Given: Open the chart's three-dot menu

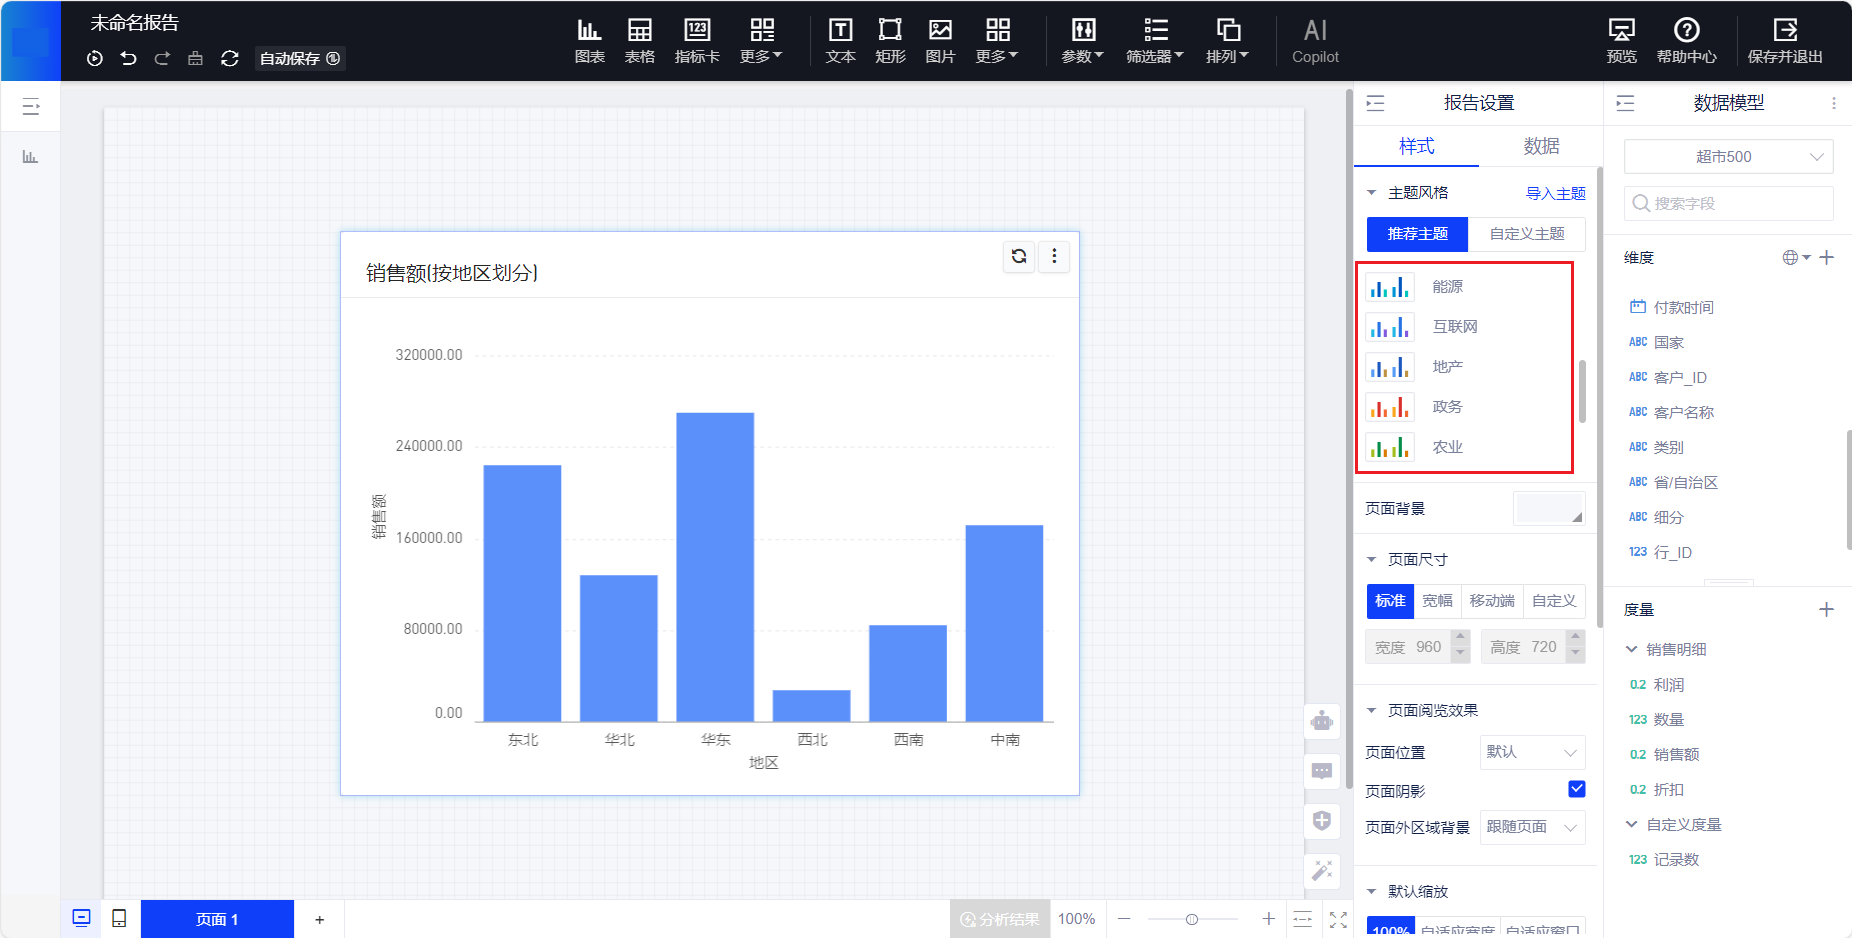Looking at the screenshot, I should [1054, 257].
